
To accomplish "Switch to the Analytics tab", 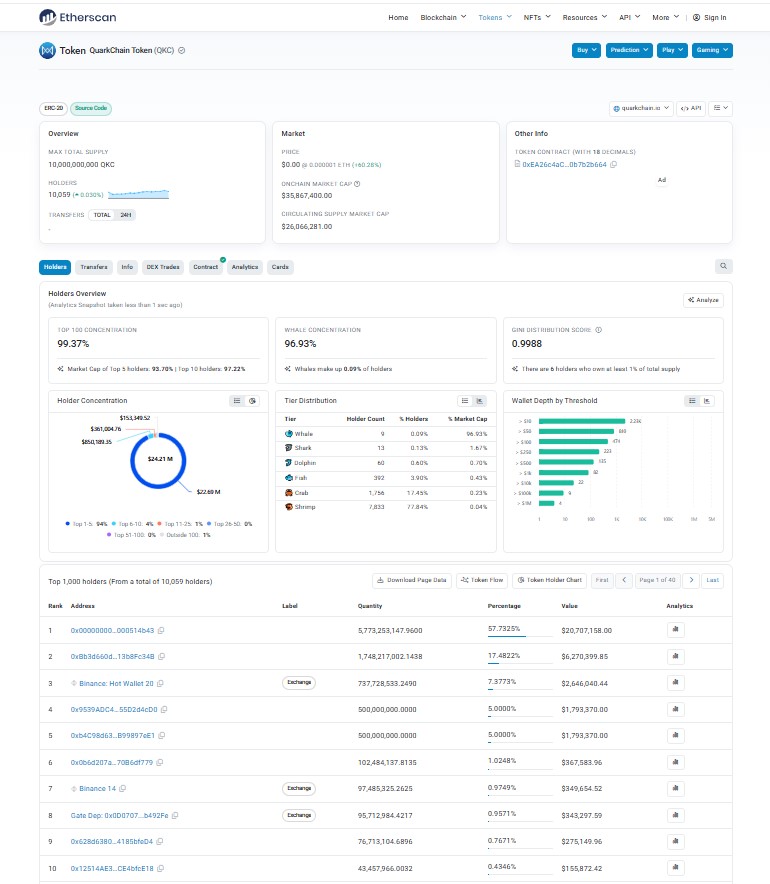I will [x=245, y=267].
